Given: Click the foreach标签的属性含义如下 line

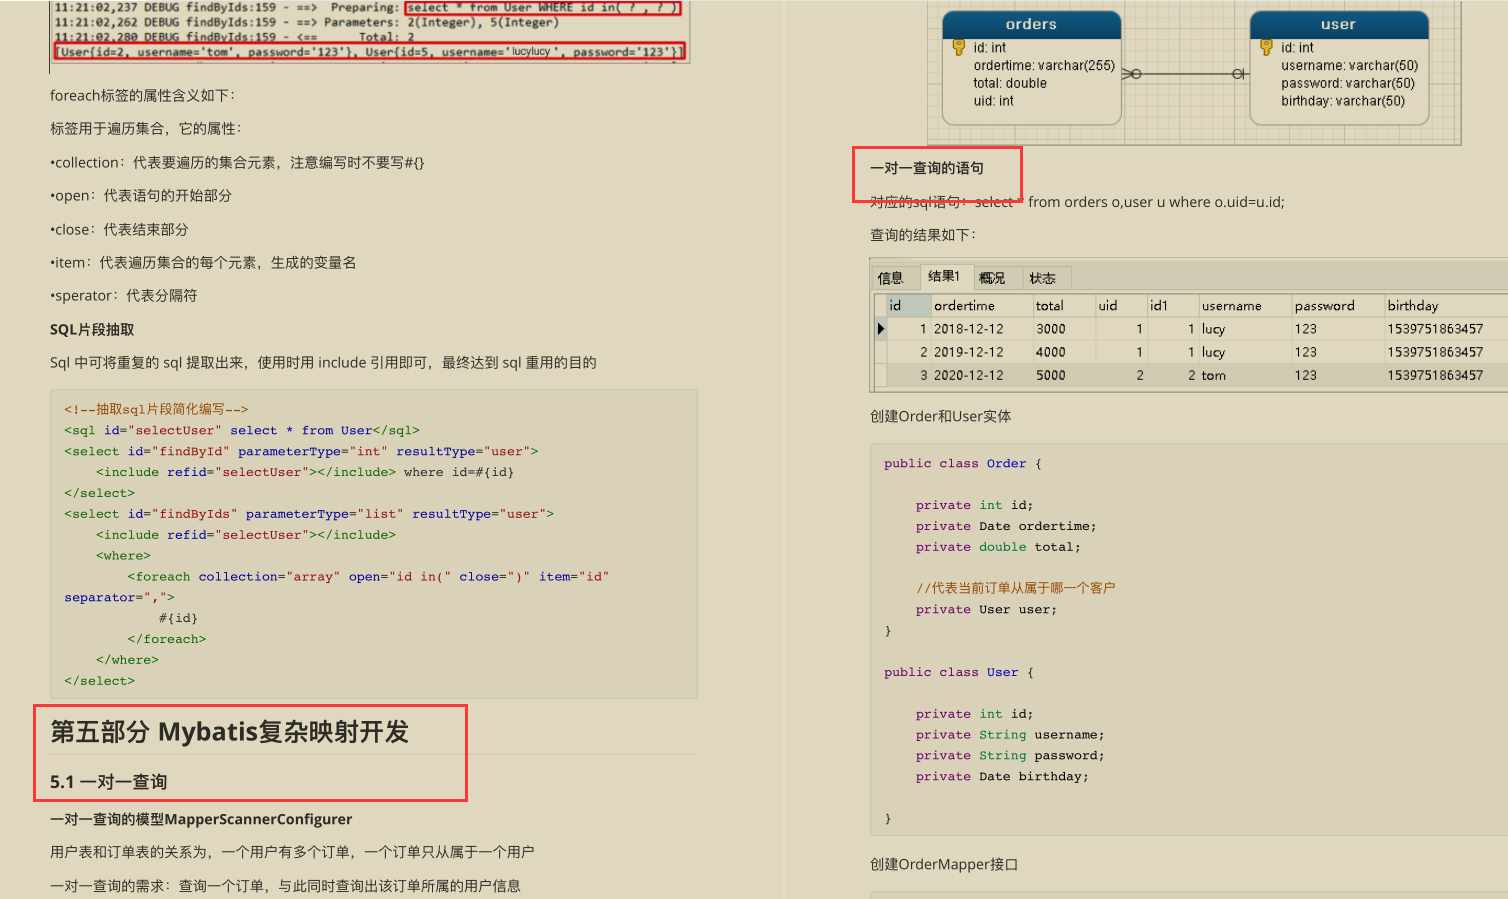Looking at the screenshot, I should click(142, 96).
